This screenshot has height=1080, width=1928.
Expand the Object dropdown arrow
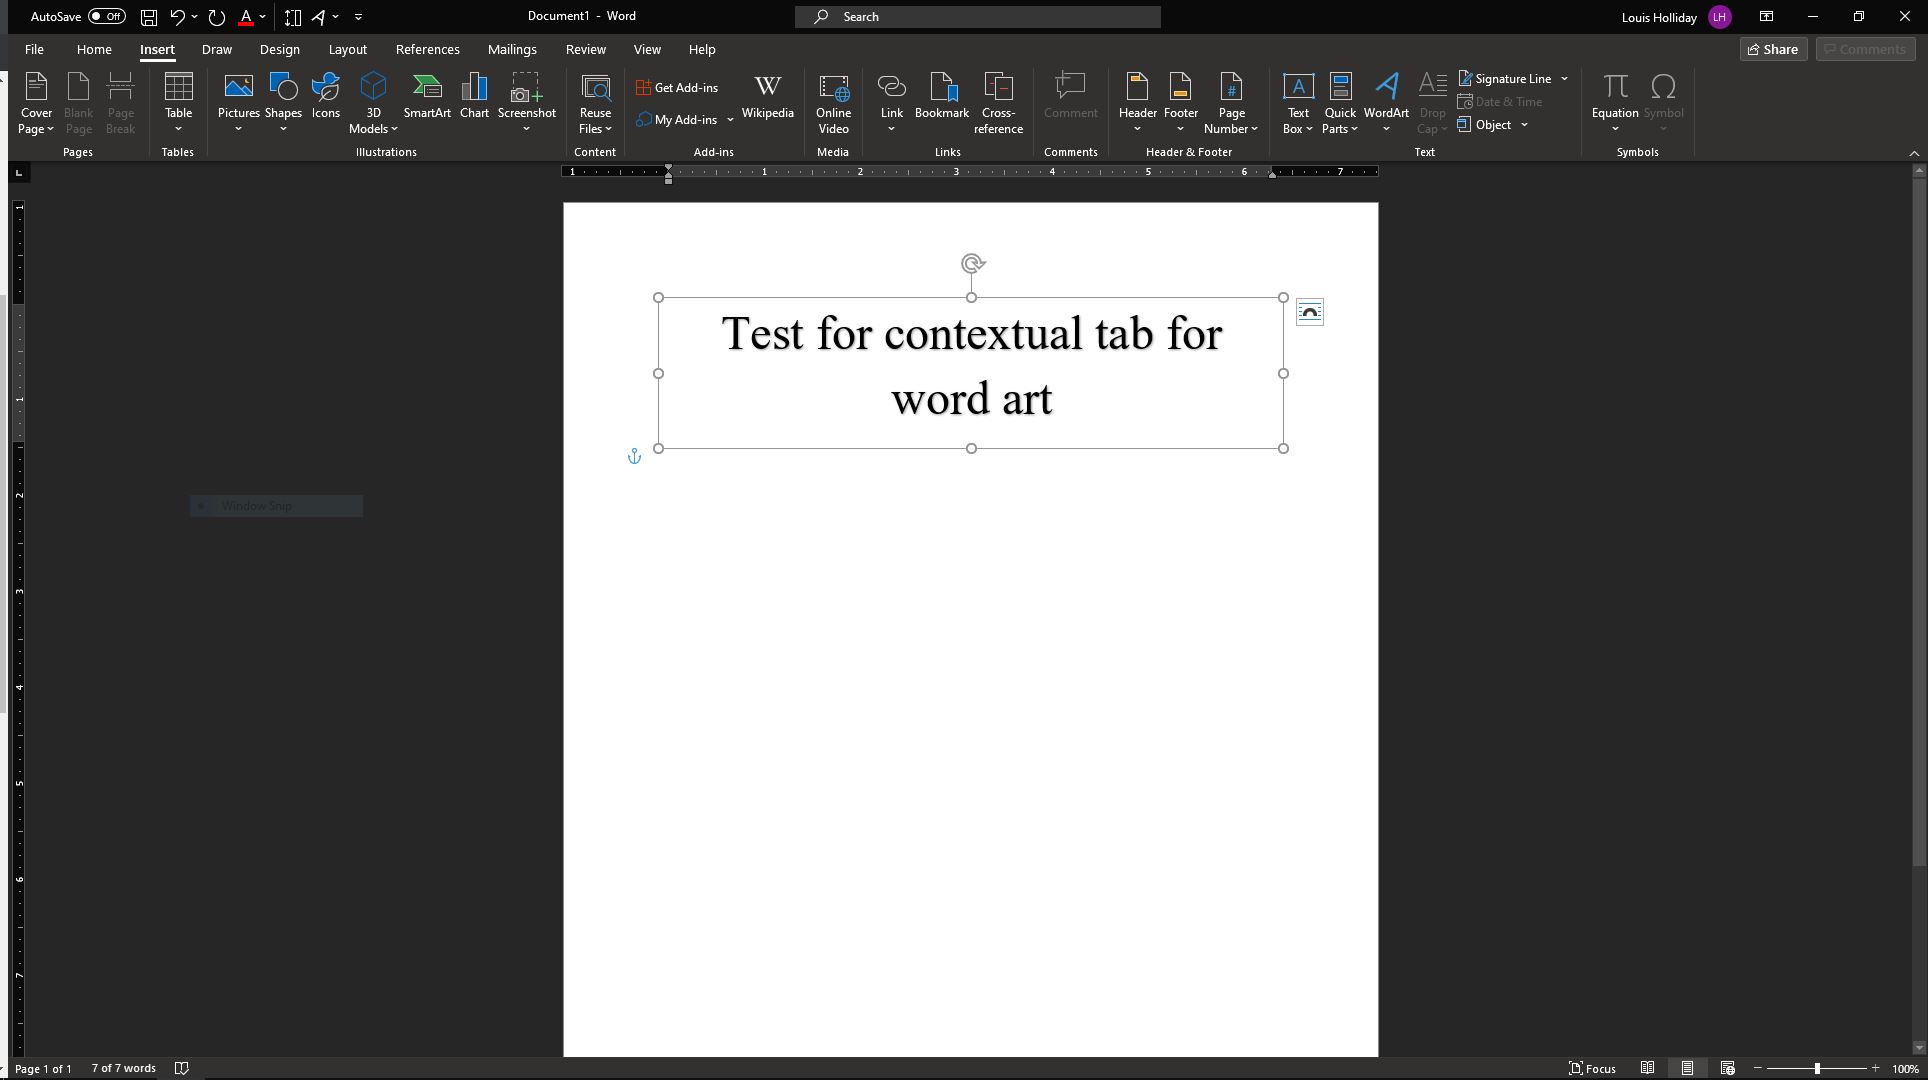coord(1524,125)
